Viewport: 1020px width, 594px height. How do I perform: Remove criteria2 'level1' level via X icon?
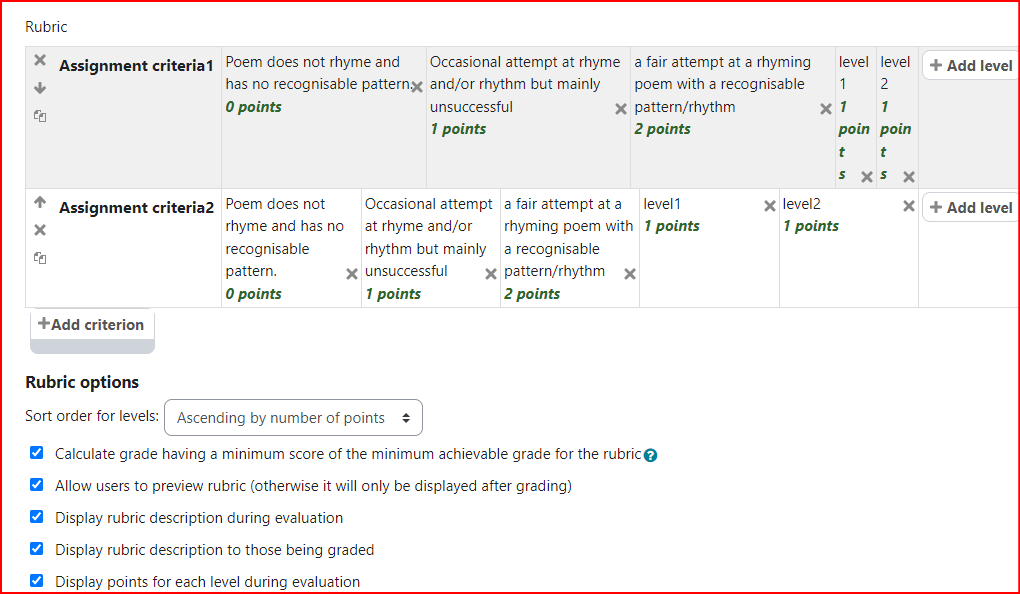click(770, 206)
